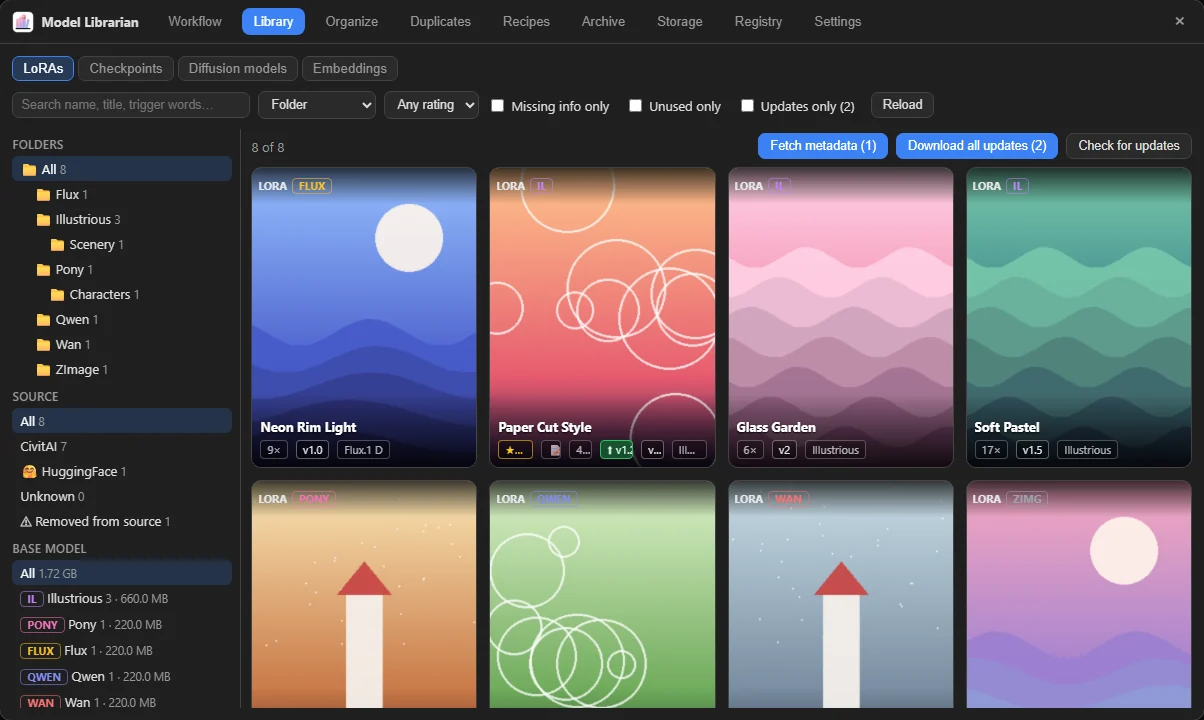Click the FLUX badge in Base Model list
This screenshot has height=720, width=1204.
pyautogui.click(x=40, y=651)
